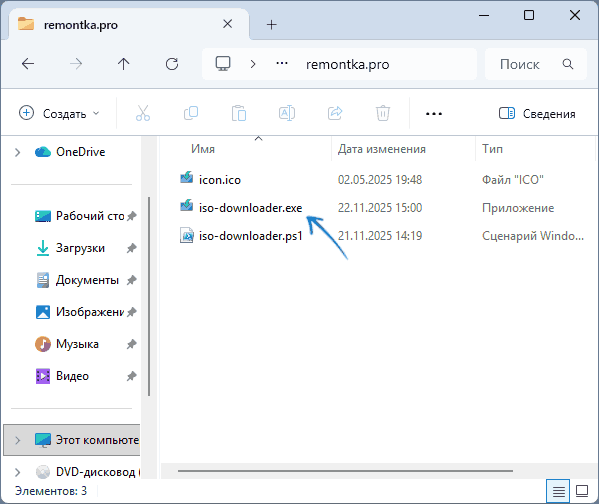
Task: Refresh the current folder view
Action: coord(172,64)
